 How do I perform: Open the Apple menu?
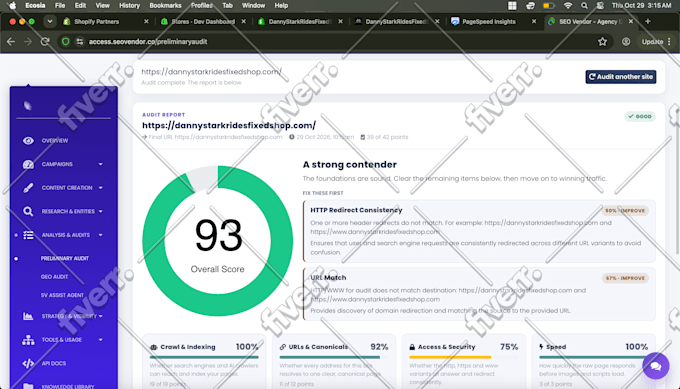tap(12, 6)
